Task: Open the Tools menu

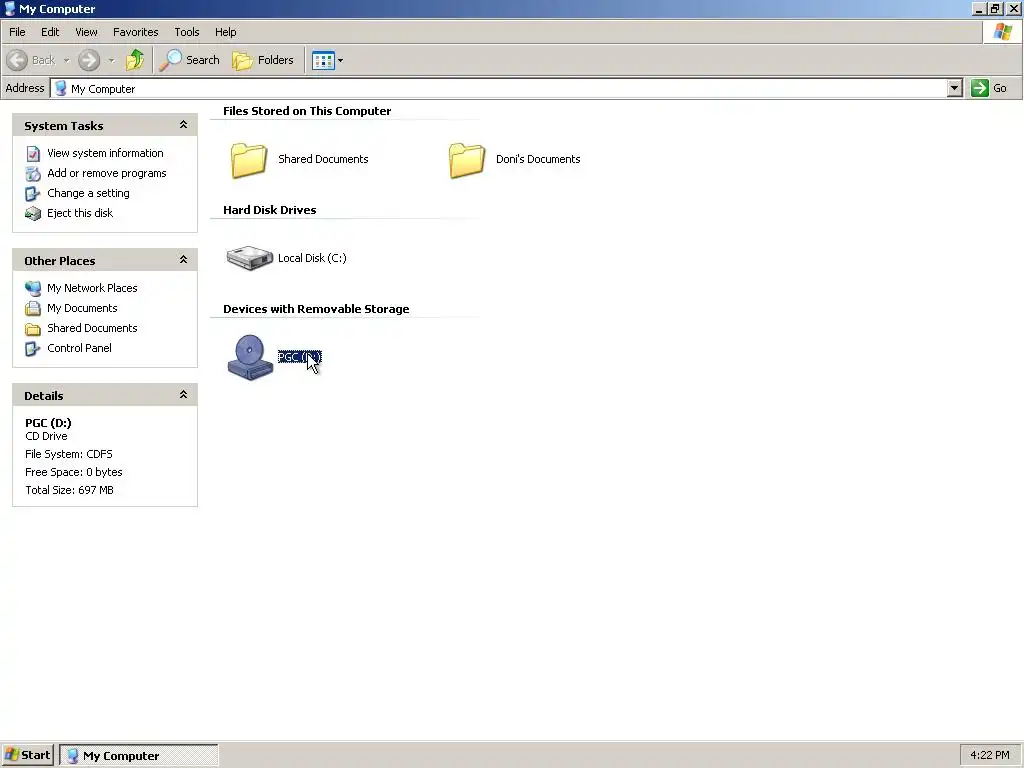Action: pos(186,32)
